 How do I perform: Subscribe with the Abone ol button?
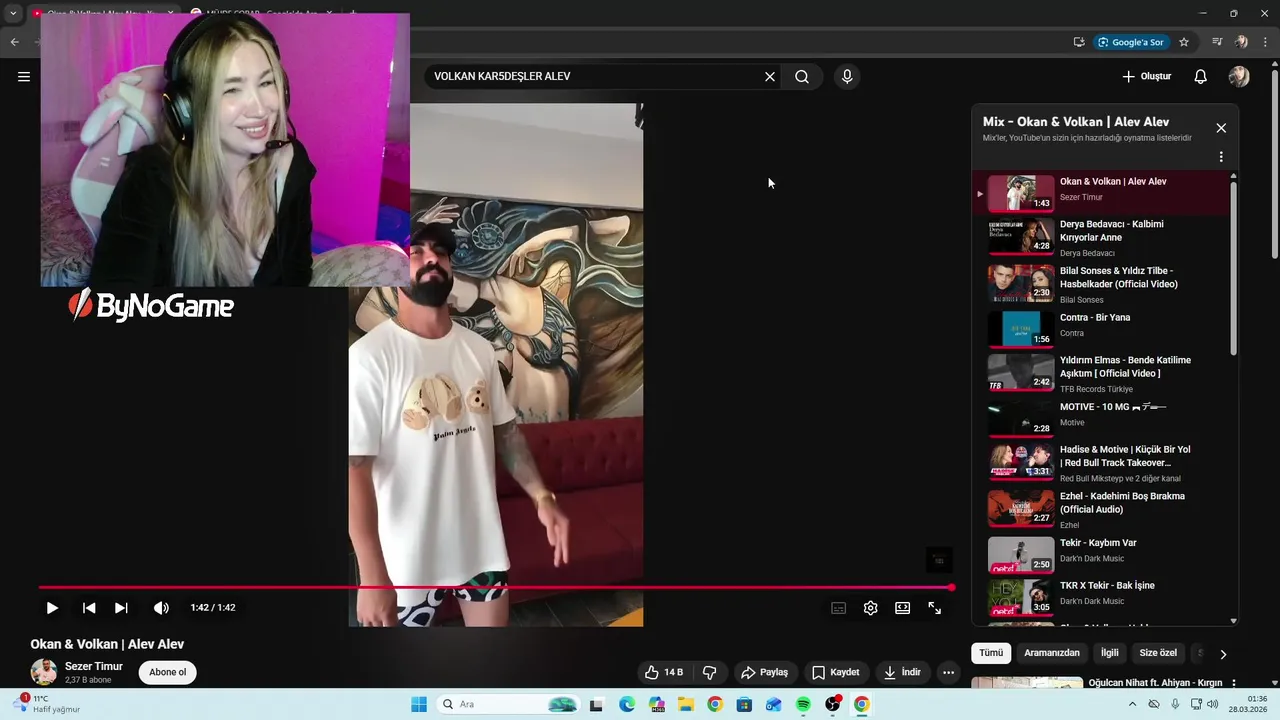click(x=168, y=672)
